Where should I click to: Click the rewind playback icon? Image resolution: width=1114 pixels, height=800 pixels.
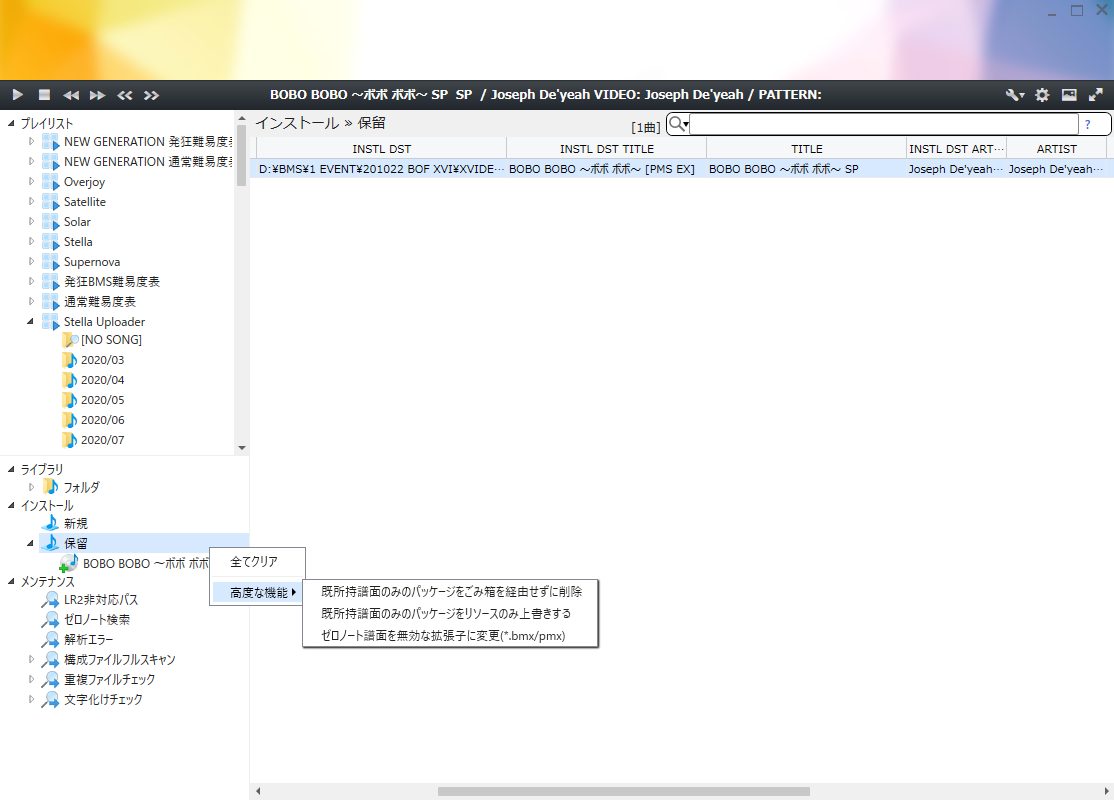(71, 95)
